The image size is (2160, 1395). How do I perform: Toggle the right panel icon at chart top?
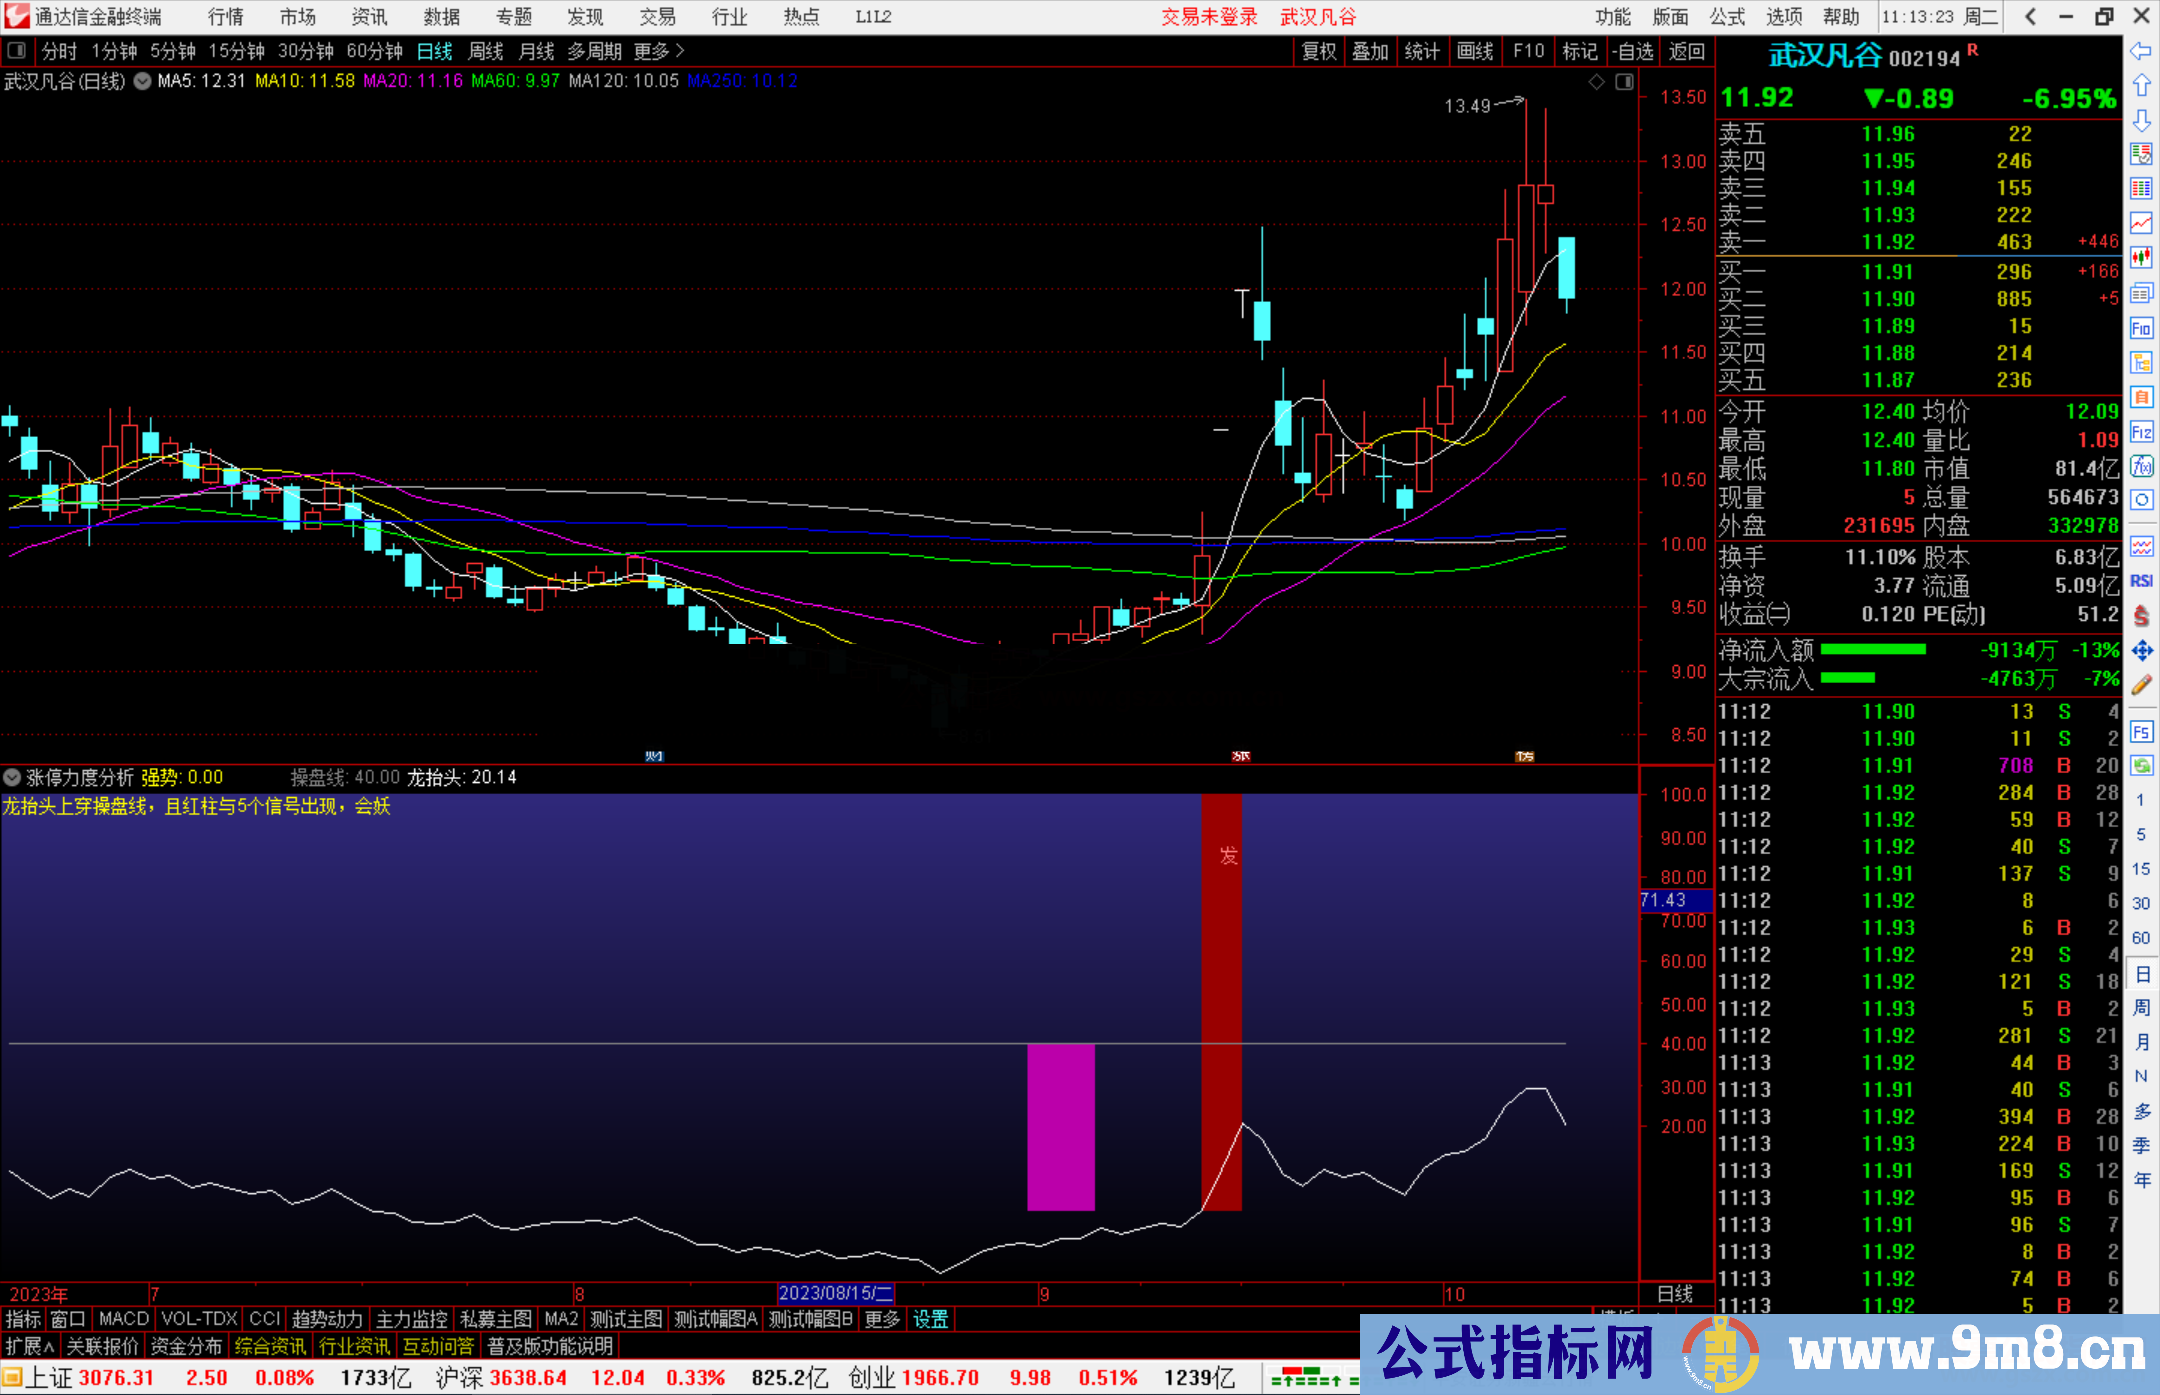pos(1624,82)
